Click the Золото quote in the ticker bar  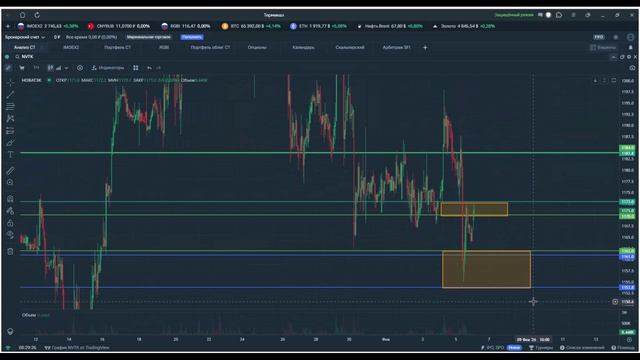coord(464,26)
